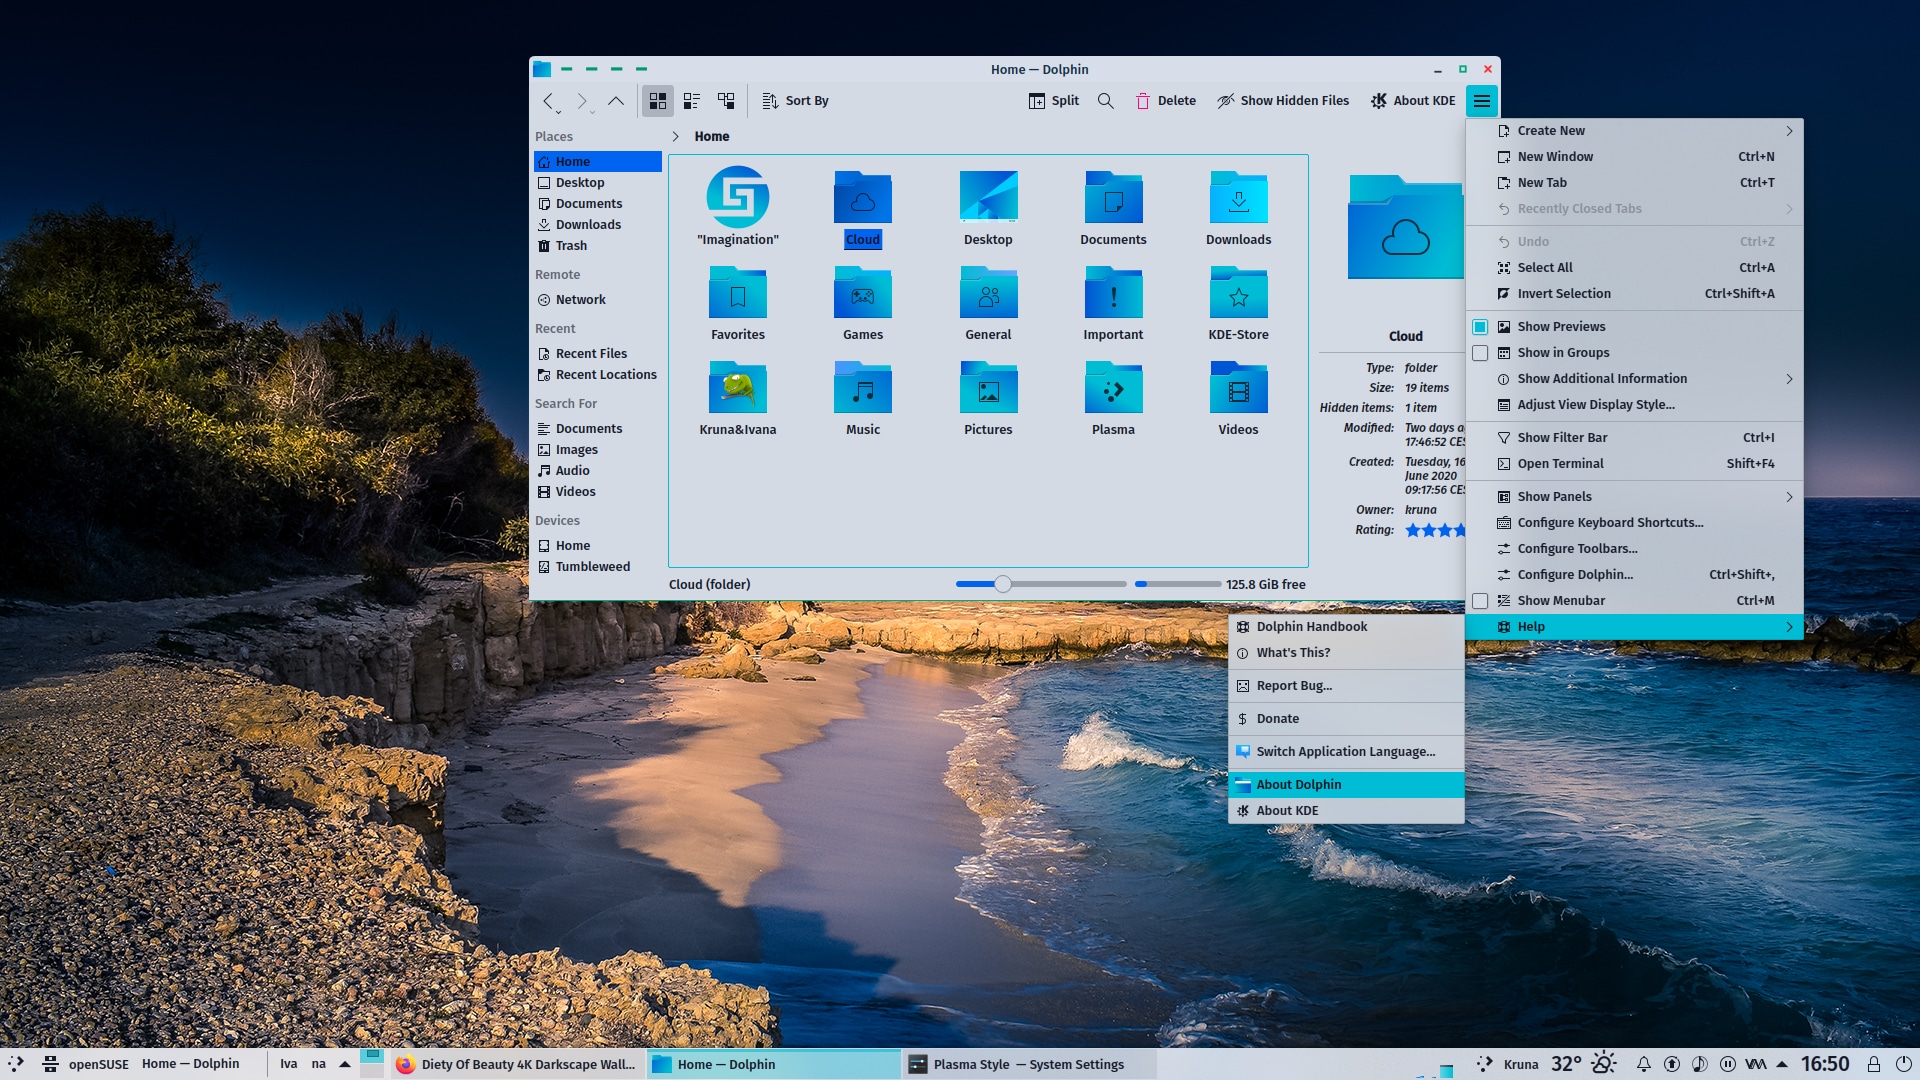
Task: Select the Kruna&Ivana folder icon
Action: pos(738,388)
